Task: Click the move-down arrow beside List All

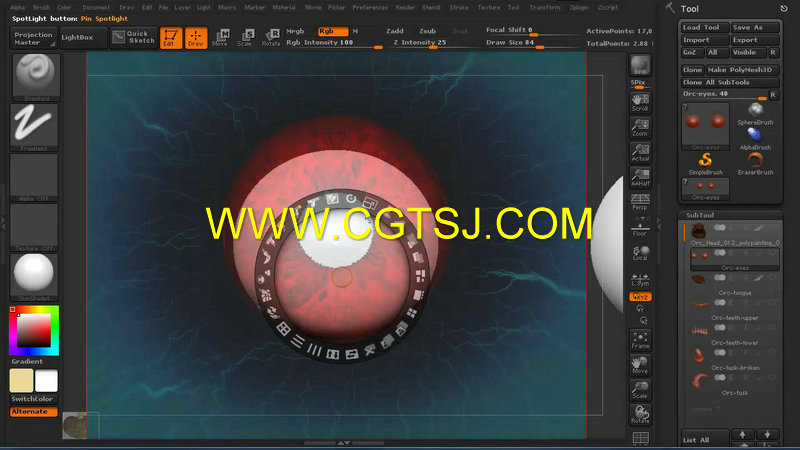Action: [767, 434]
